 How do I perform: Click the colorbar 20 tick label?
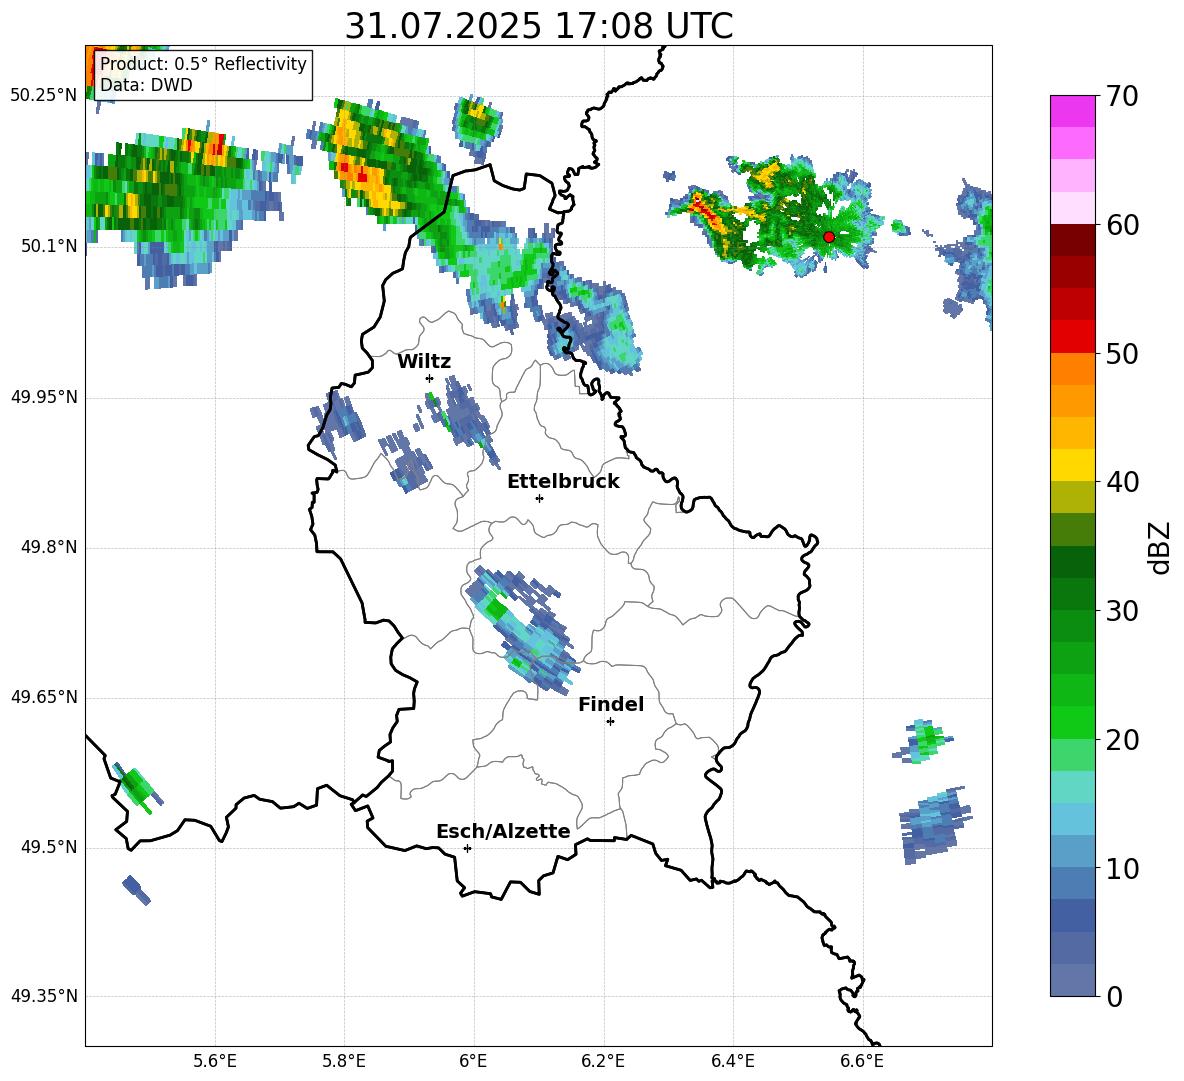(1122, 740)
